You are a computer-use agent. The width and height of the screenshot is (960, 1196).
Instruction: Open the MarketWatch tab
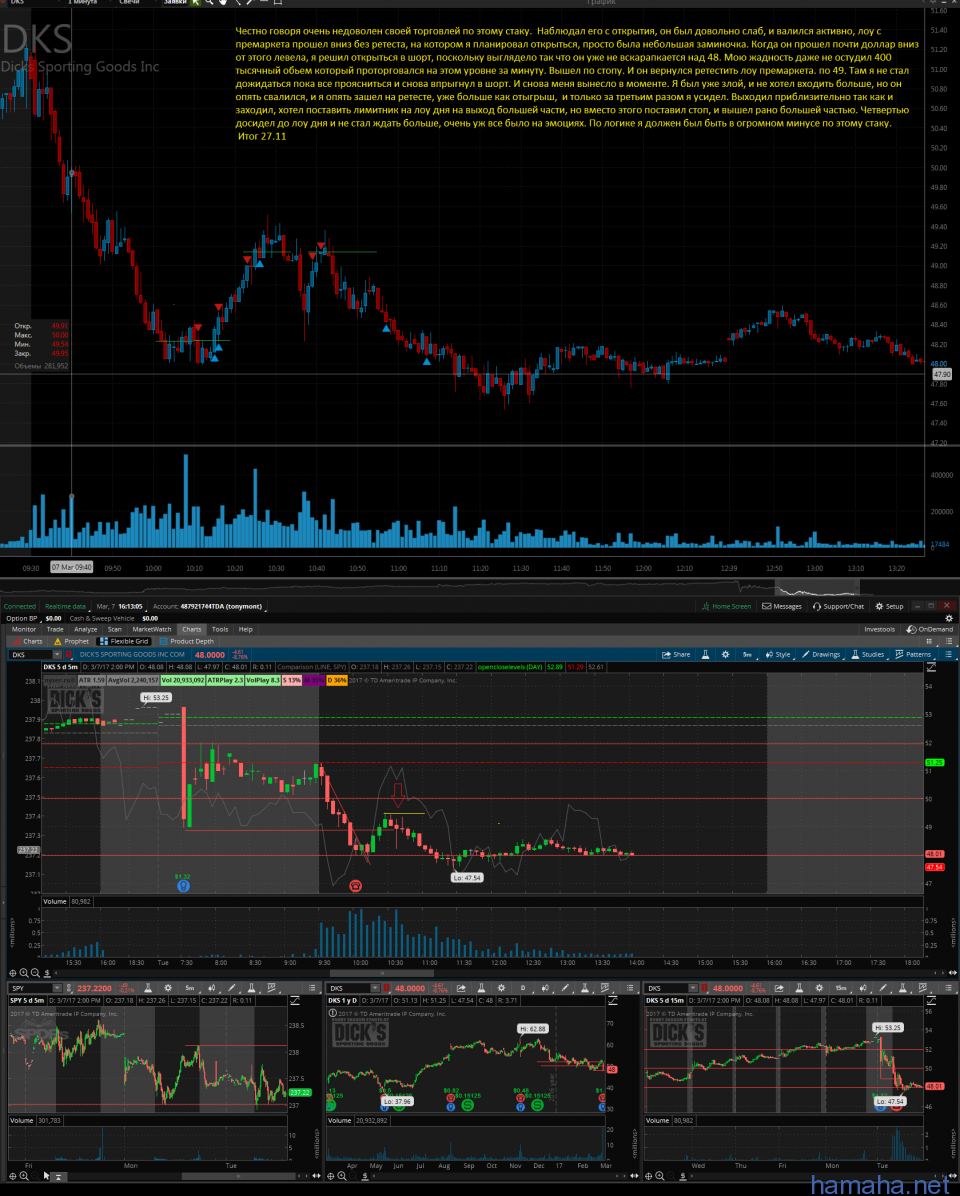coord(152,629)
